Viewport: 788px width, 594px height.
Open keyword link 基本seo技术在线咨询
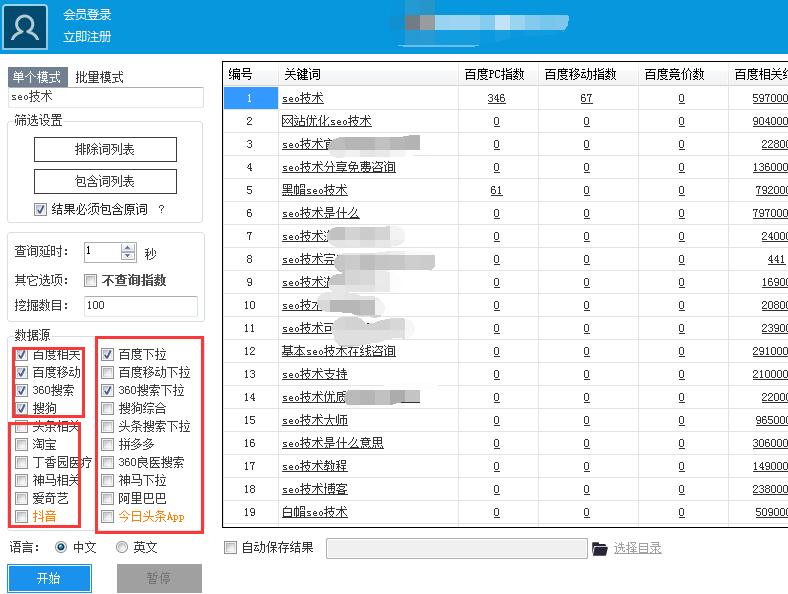[x=339, y=351]
